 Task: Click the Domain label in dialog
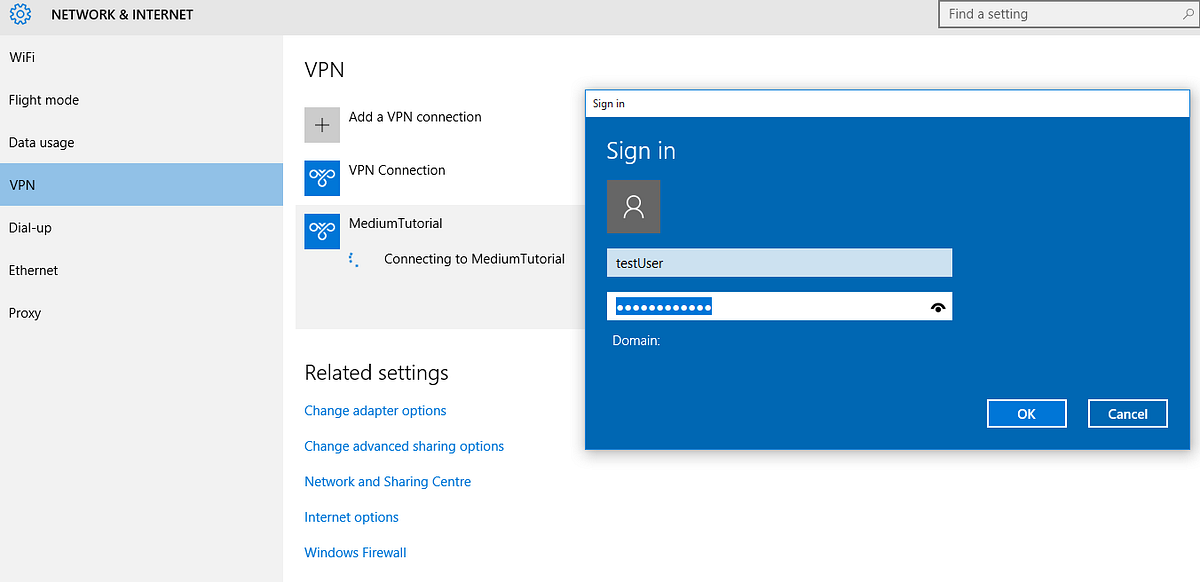(636, 341)
